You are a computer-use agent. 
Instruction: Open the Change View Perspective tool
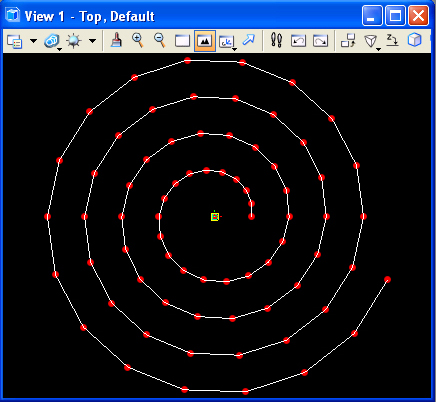point(371,42)
